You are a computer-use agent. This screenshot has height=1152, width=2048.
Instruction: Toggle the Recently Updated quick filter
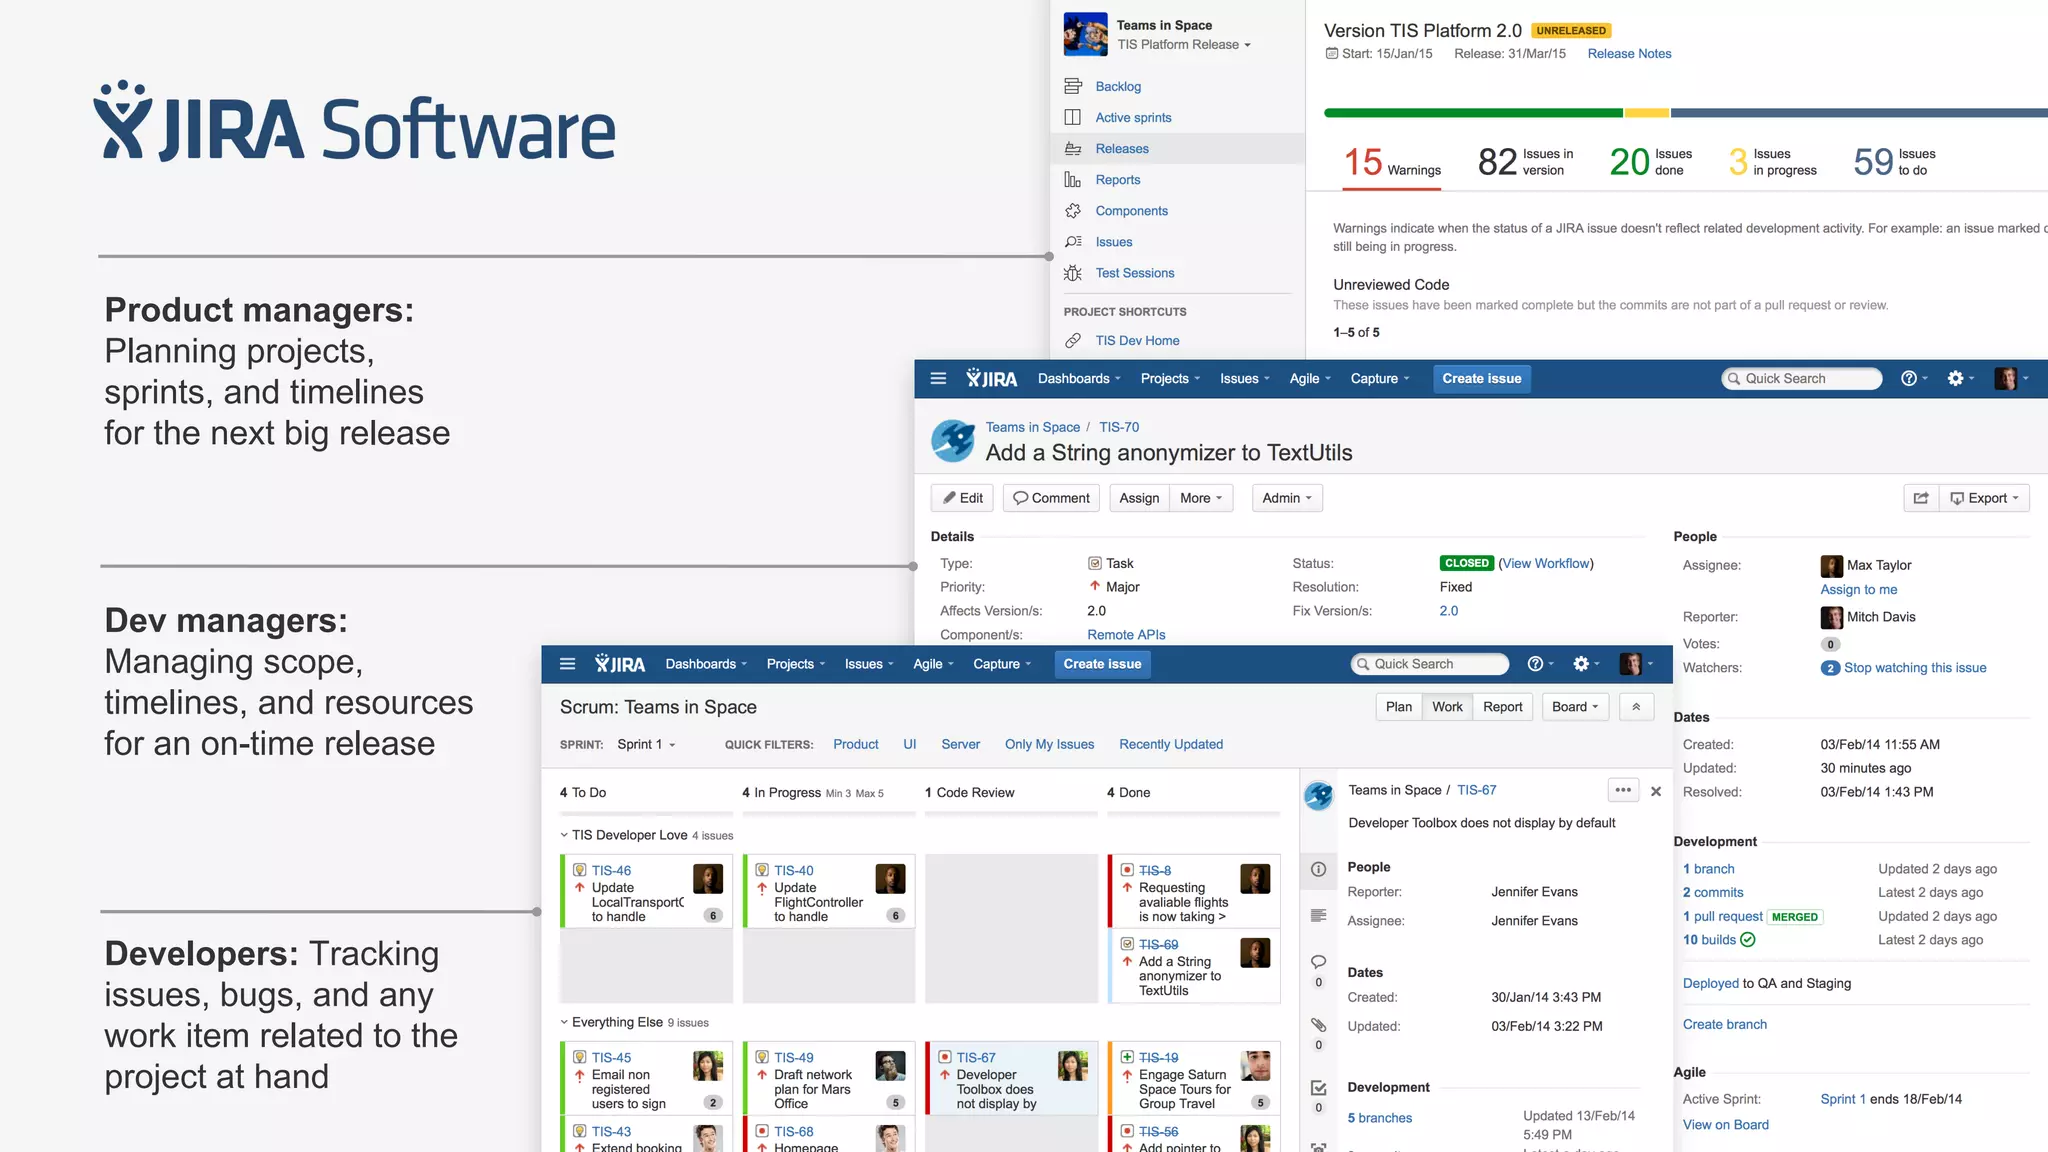tap(1171, 744)
